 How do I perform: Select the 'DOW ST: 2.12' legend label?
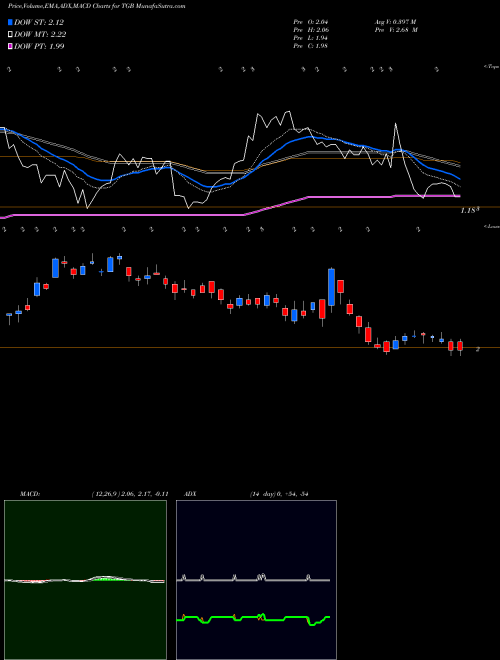(x=39, y=22)
